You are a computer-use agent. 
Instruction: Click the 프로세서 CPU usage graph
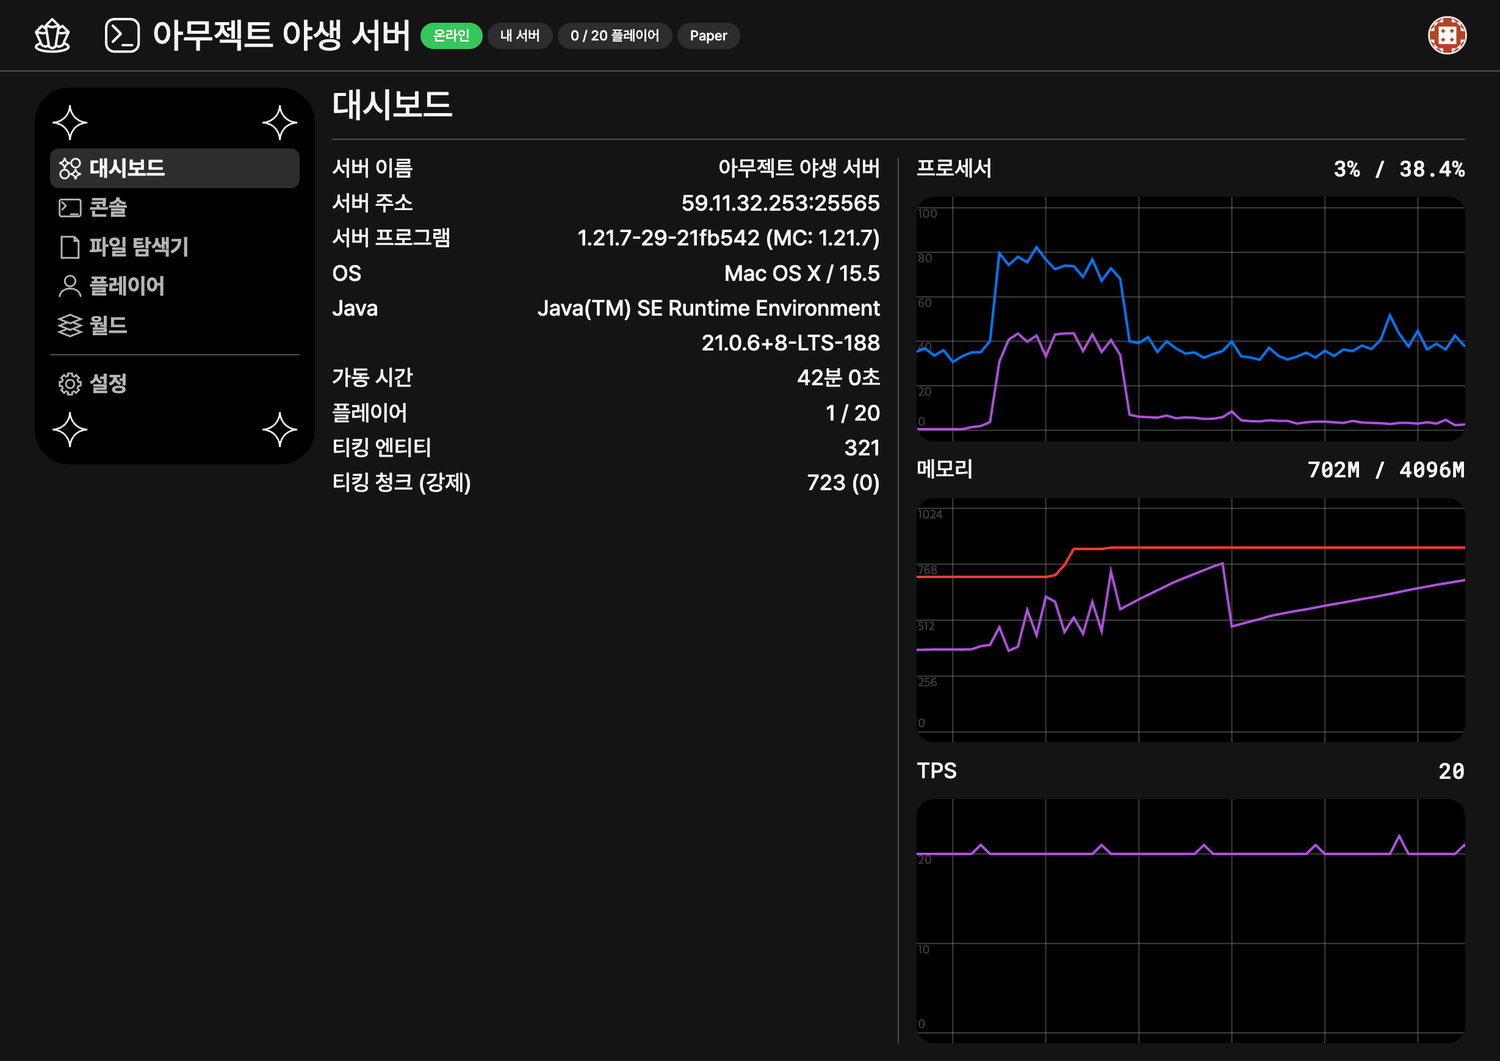pyautogui.click(x=1190, y=319)
